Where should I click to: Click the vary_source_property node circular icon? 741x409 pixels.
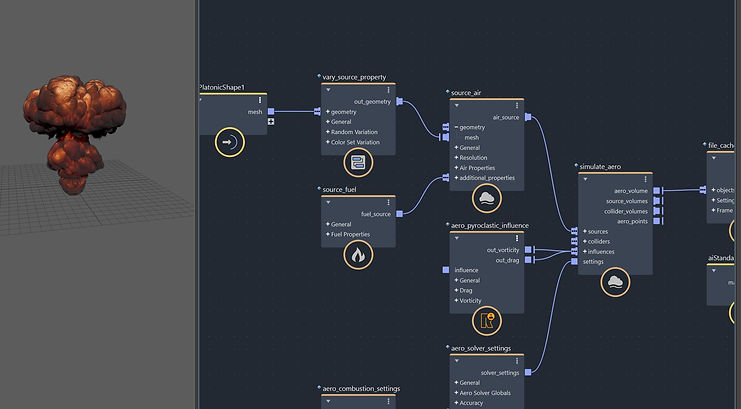(358, 163)
